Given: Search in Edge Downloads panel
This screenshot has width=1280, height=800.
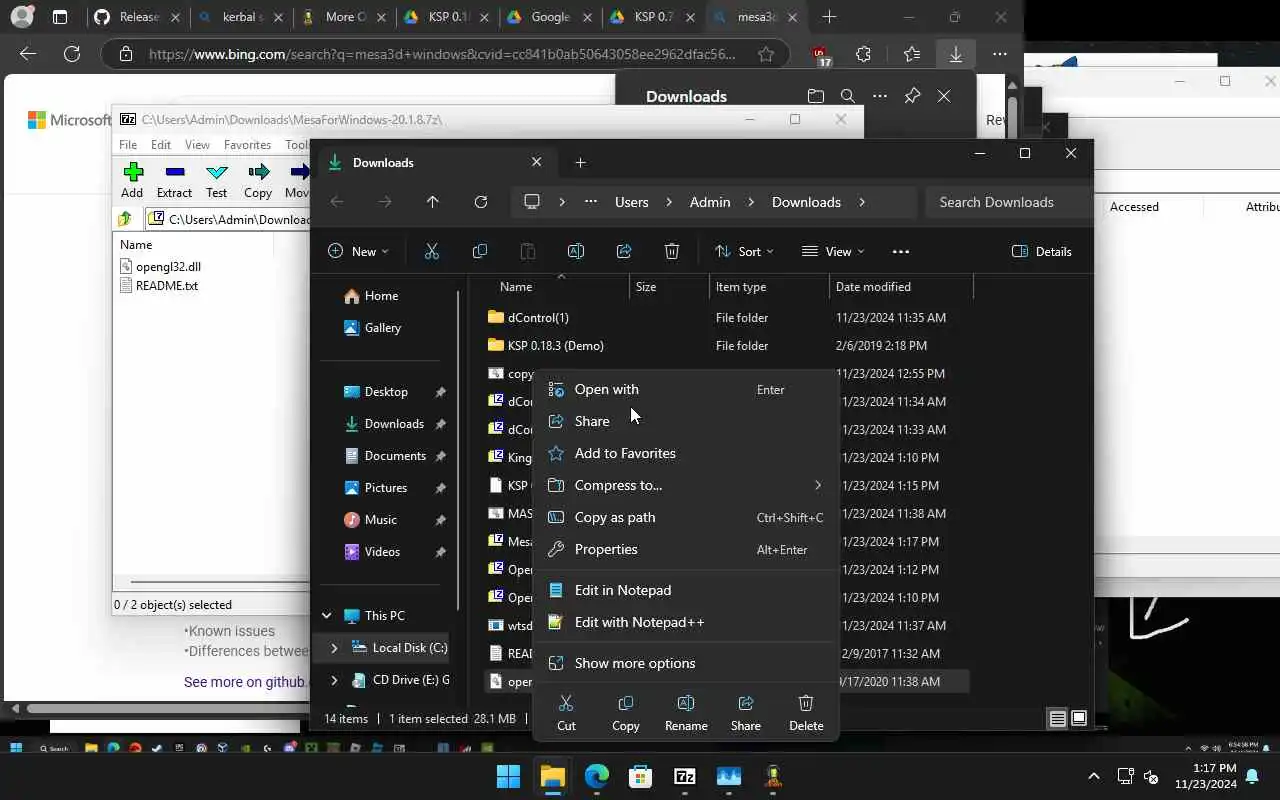Looking at the screenshot, I should tap(848, 96).
